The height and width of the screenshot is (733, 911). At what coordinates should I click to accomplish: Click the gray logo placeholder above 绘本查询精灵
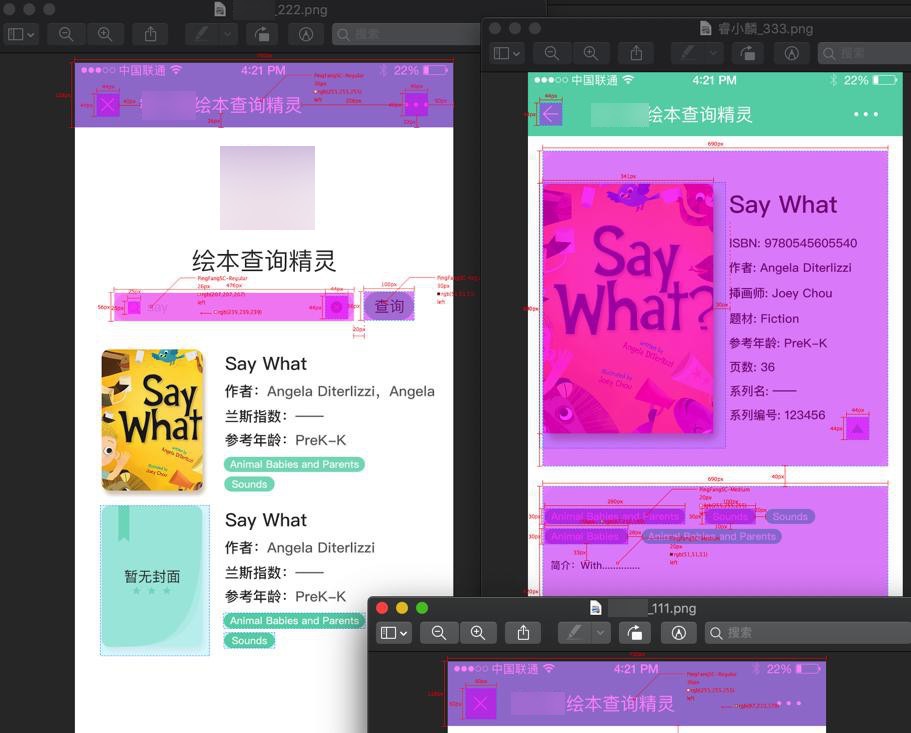point(267,188)
